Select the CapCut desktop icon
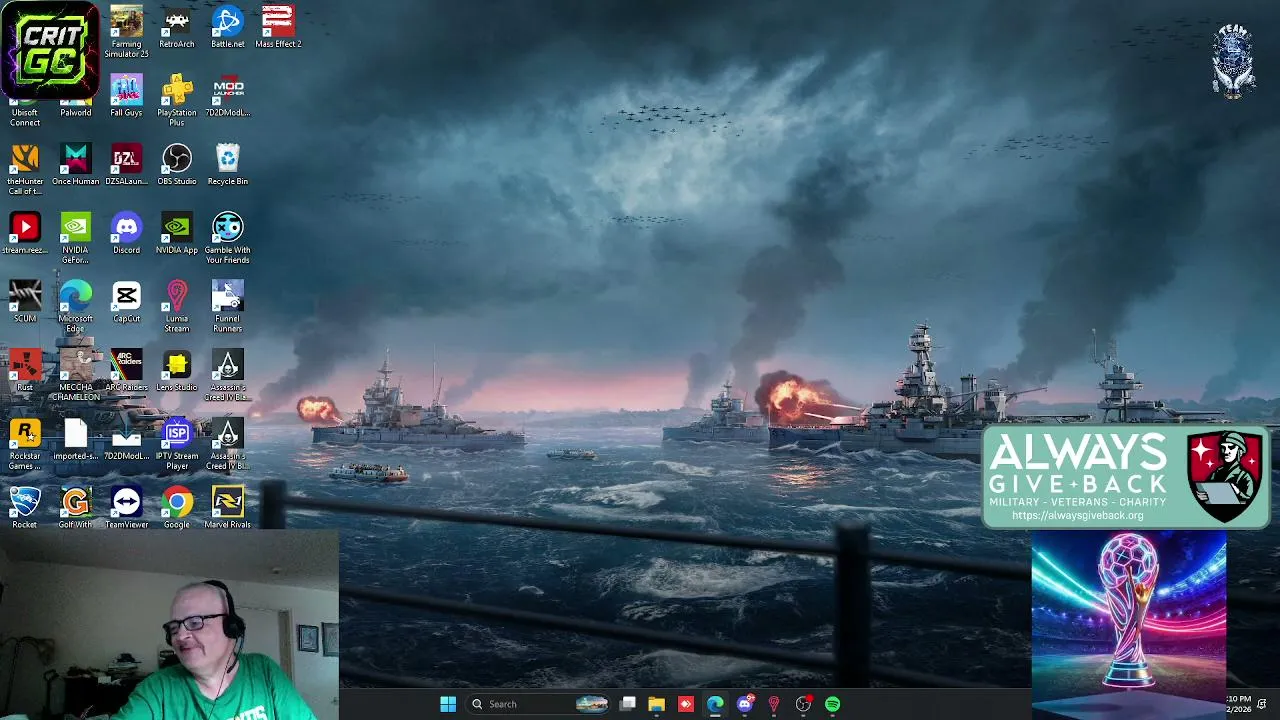1280x720 pixels. (x=126, y=302)
